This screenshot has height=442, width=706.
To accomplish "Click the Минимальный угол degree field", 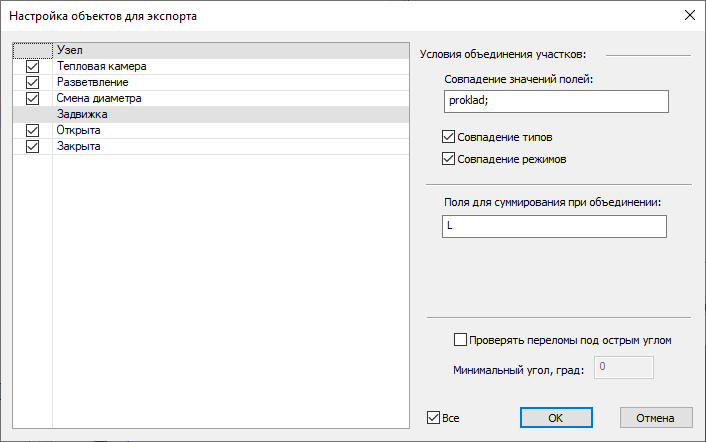I will (623, 367).
